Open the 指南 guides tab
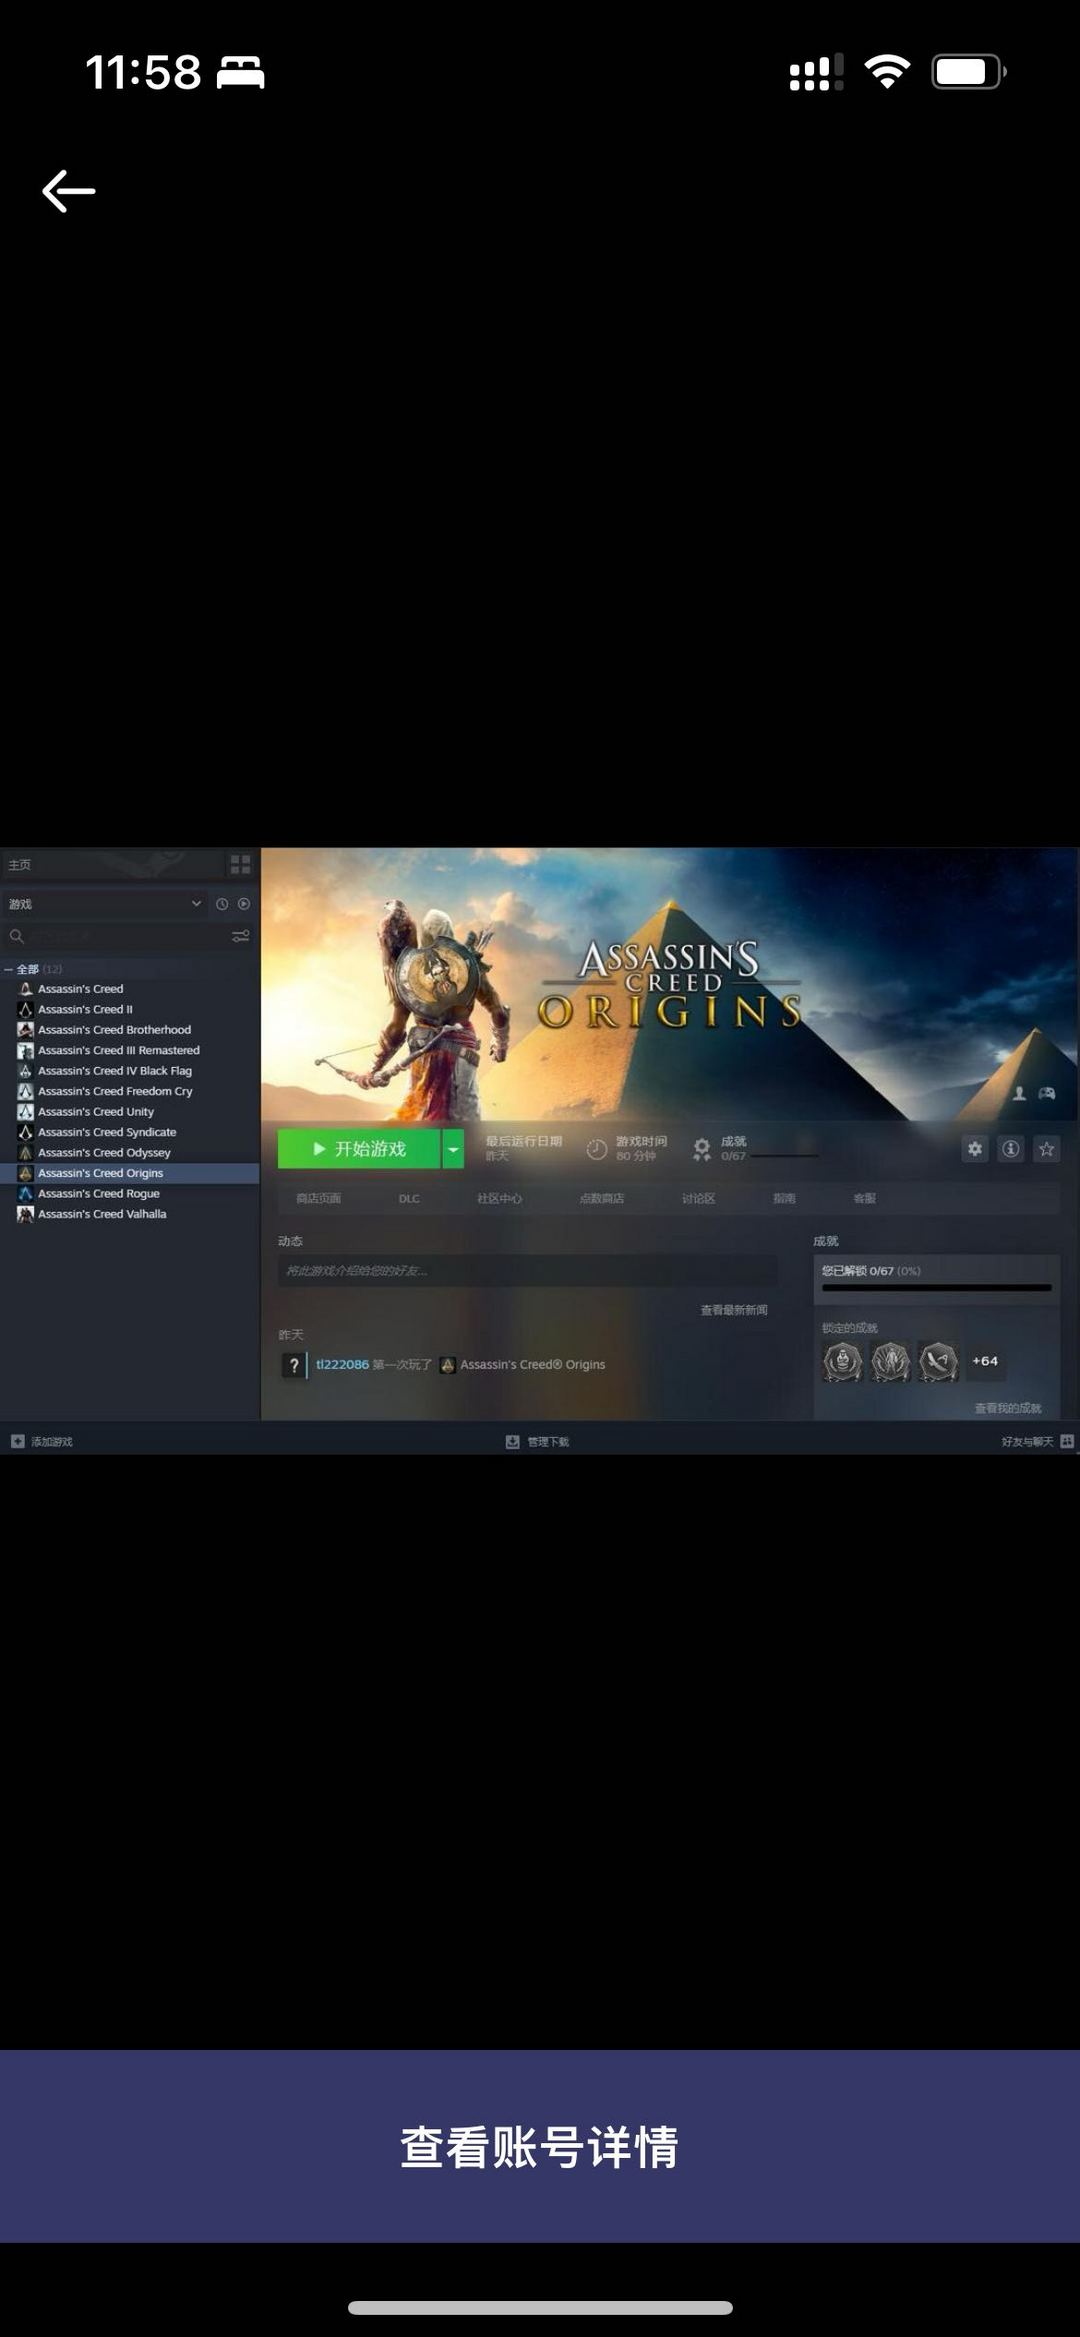 click(x=784, y=1198)
